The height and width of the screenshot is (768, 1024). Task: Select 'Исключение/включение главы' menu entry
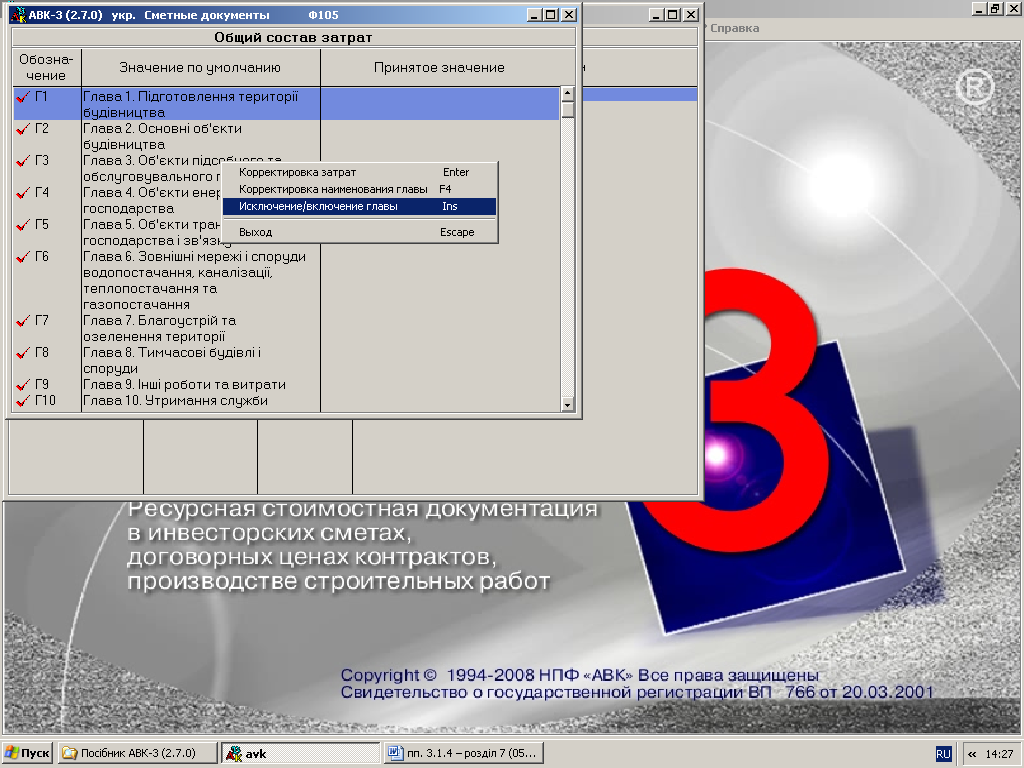tap(359, 206)
